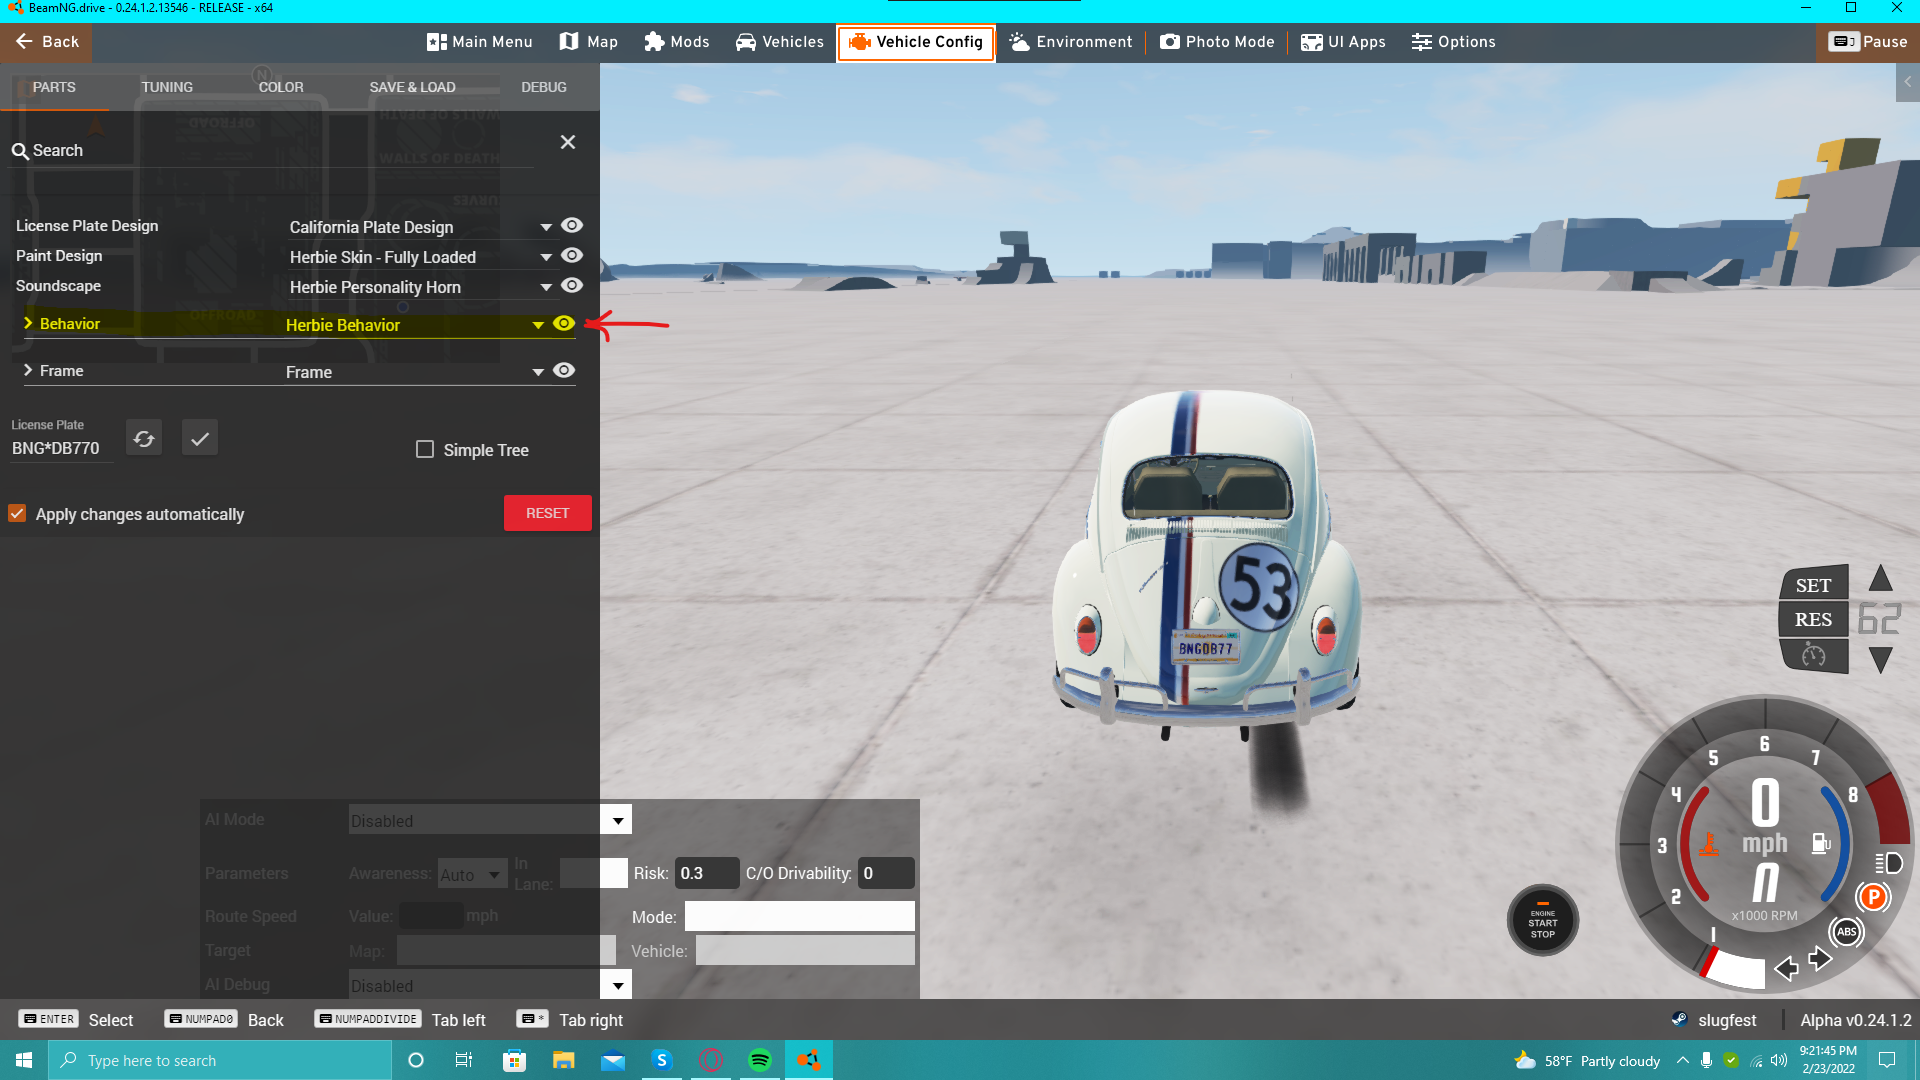Click the cruise control speedometer icon
The width and height of the screenshot is (1920, 1080).
pos(1813,656)
